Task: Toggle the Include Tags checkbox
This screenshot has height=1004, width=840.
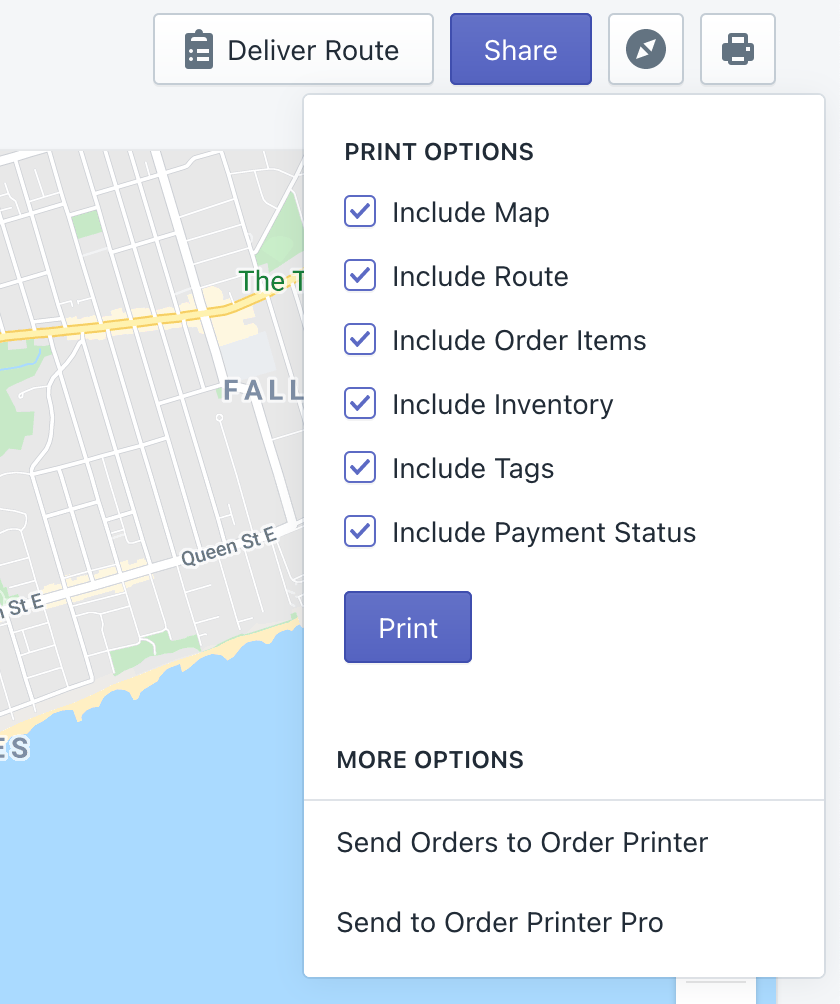Action: coord(360,468)
